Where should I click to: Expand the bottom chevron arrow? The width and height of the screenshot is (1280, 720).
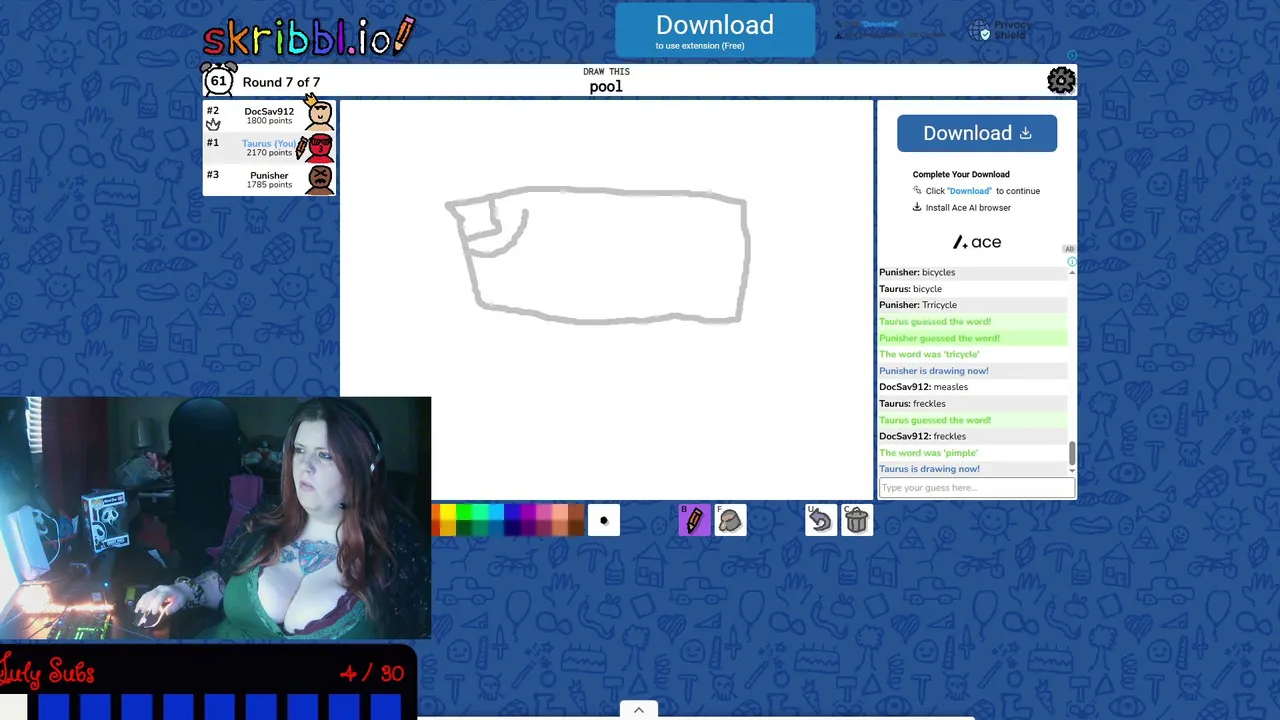pos(639,710)
